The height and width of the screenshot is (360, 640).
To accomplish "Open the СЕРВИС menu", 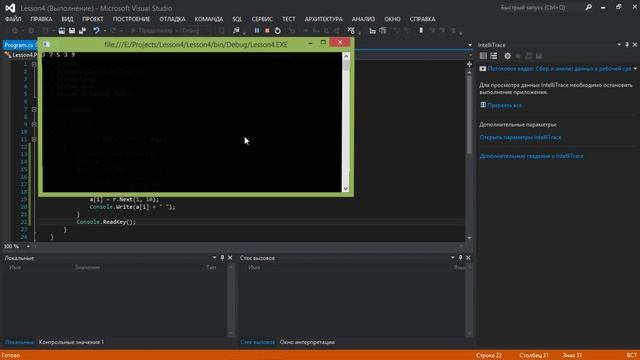I will 262,19.
